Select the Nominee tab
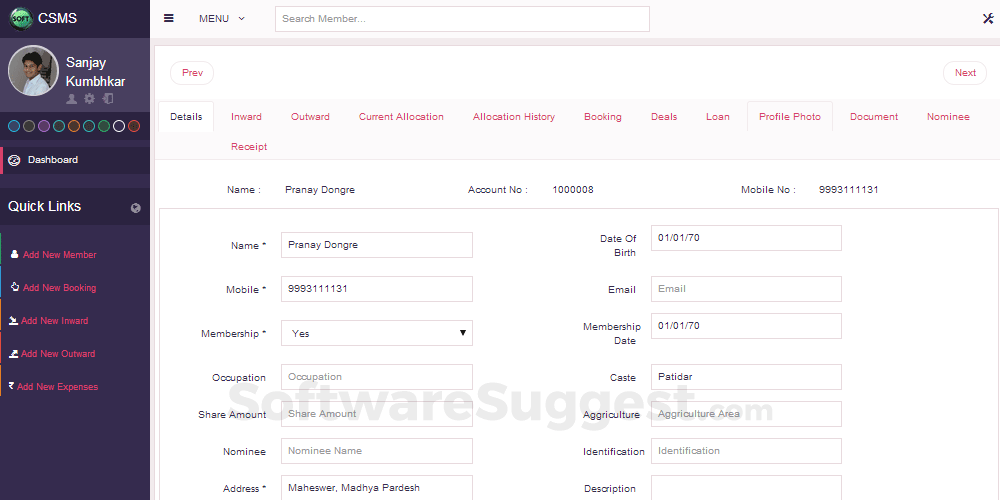The height and width of the screenshot is (500, 1000). (947, 117)
